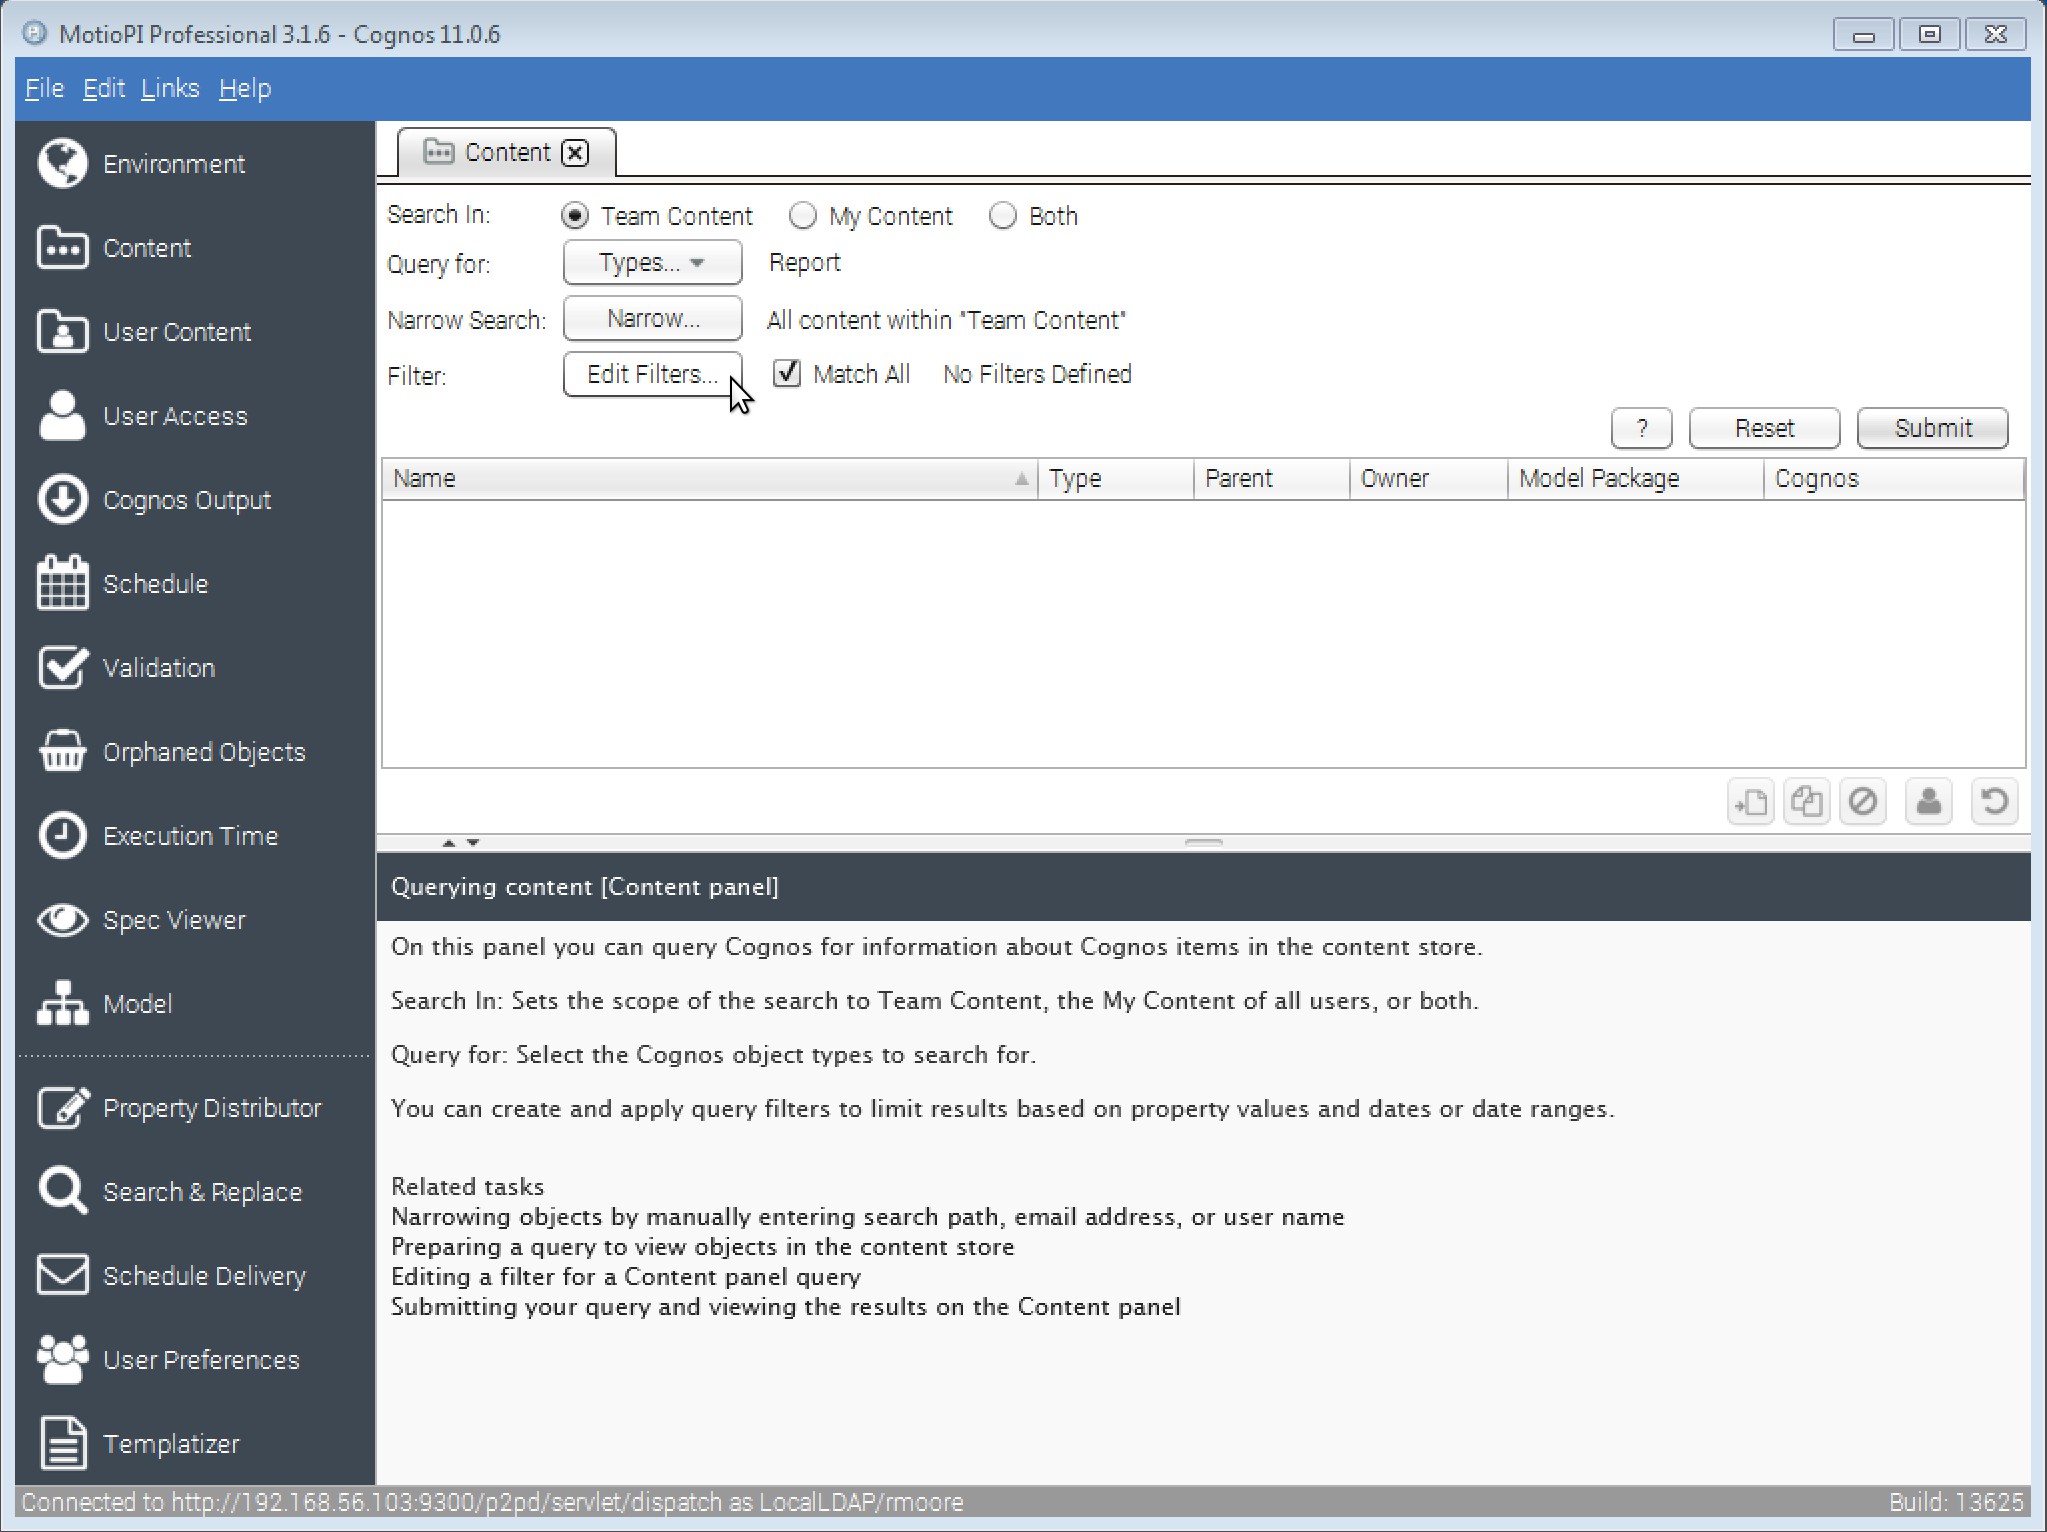Click the Owner column header
This screenshot has height=1532, width=2047.
tap(1429, 479)
